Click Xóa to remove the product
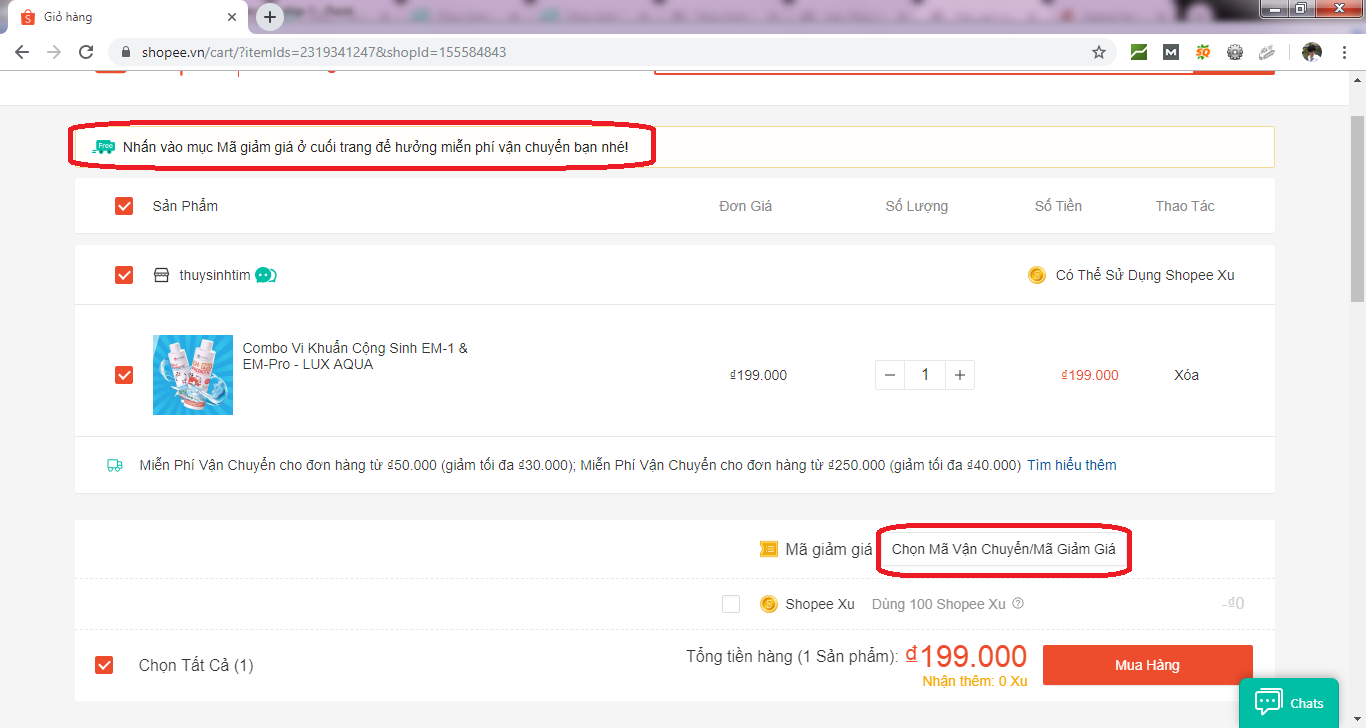This screenshot has width=1368, height=728. tap(1186, 375)
